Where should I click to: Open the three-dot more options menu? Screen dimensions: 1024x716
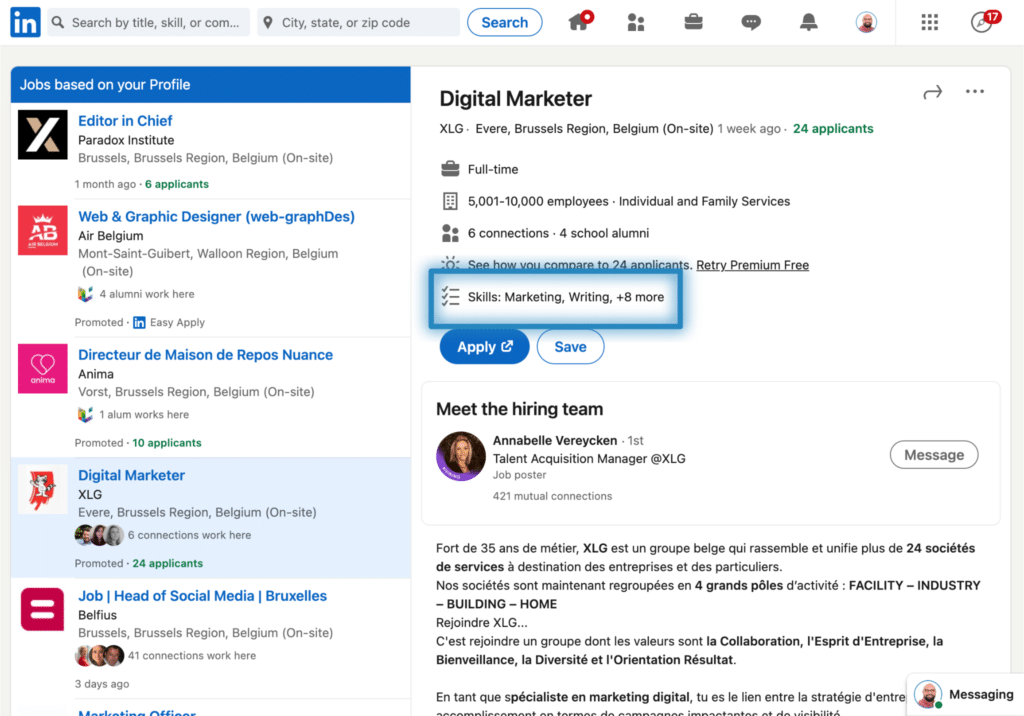pos(975,92)
